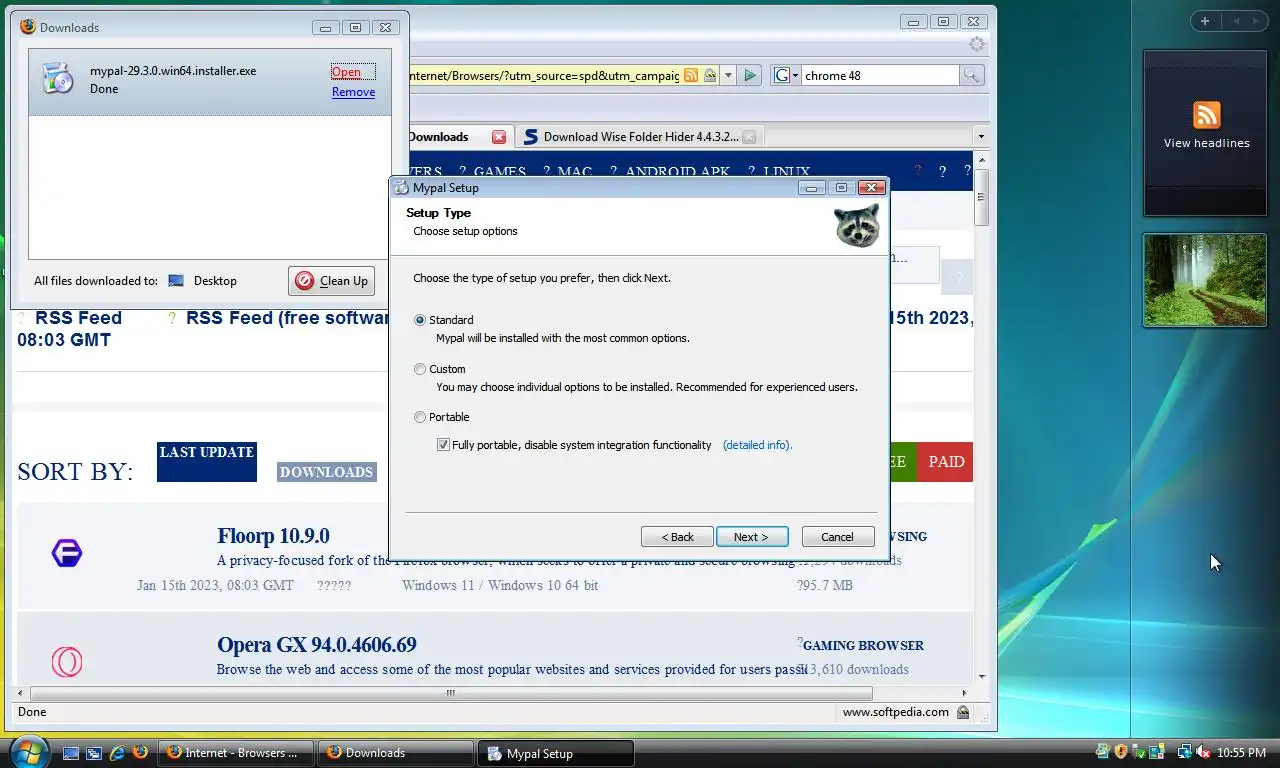Click the muted volume tray icon
The height and width of the screenshot is (768, 1280).
pyautogui.click(x=1203, y=752)
